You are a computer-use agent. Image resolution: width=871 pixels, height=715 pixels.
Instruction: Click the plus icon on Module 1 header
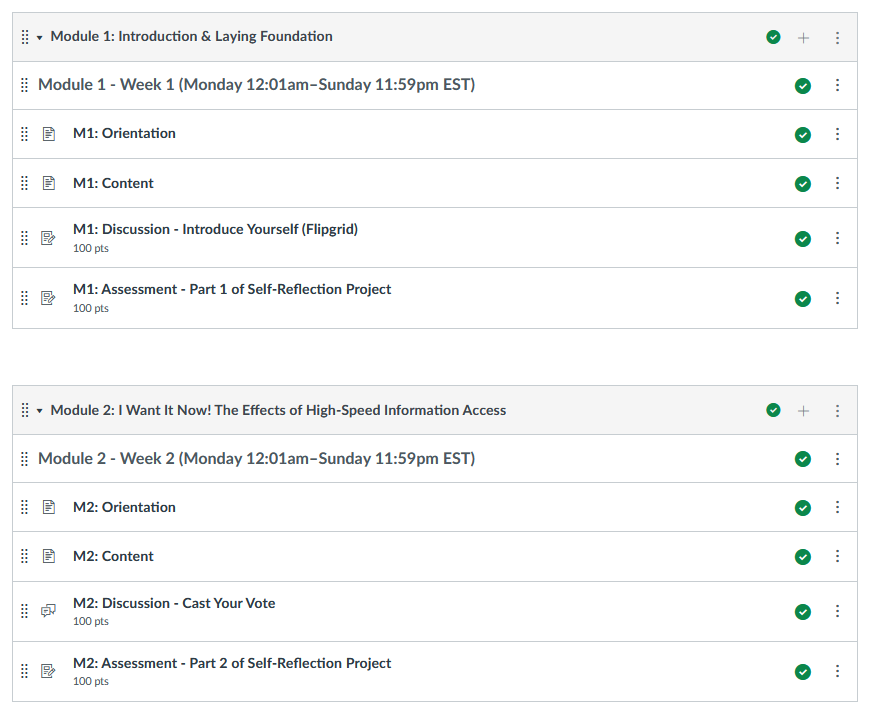[x=803, y=36]
